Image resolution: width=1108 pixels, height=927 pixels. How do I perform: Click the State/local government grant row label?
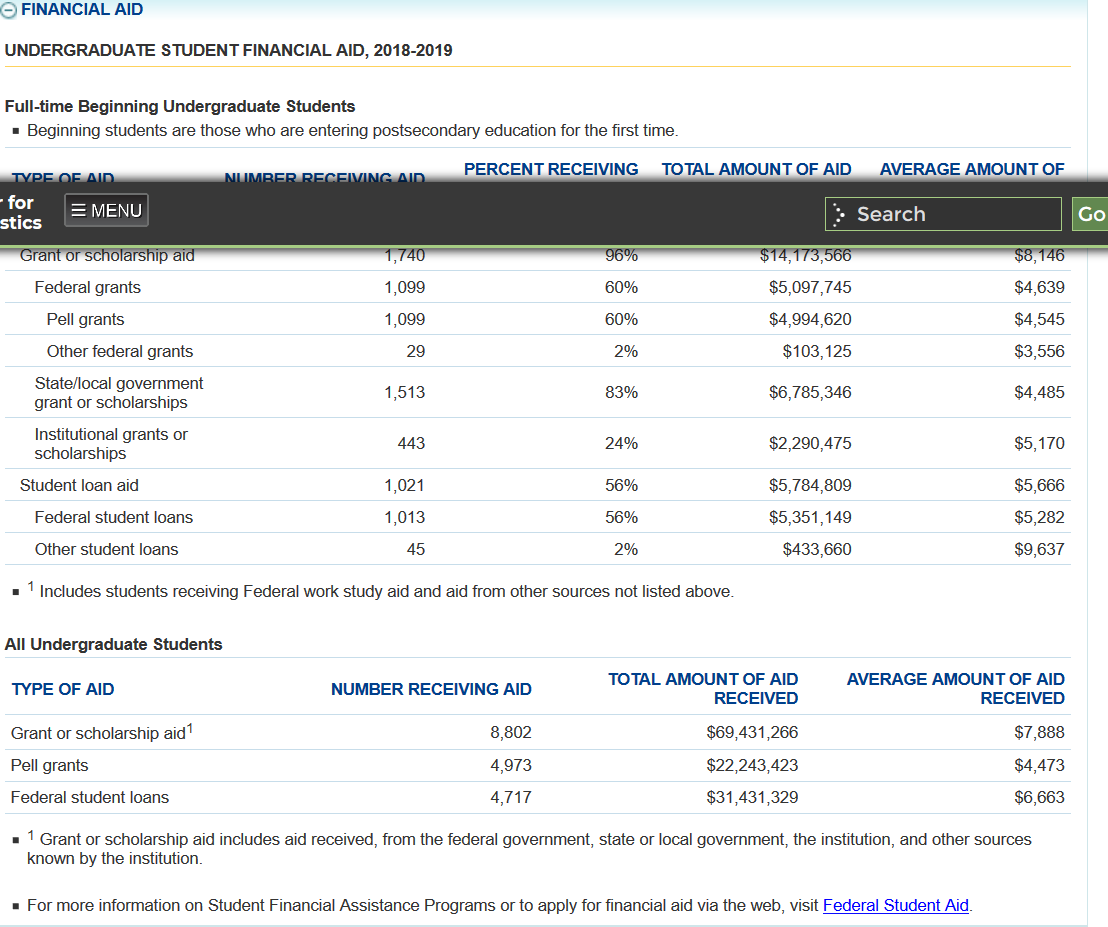[x=118, y=393]
